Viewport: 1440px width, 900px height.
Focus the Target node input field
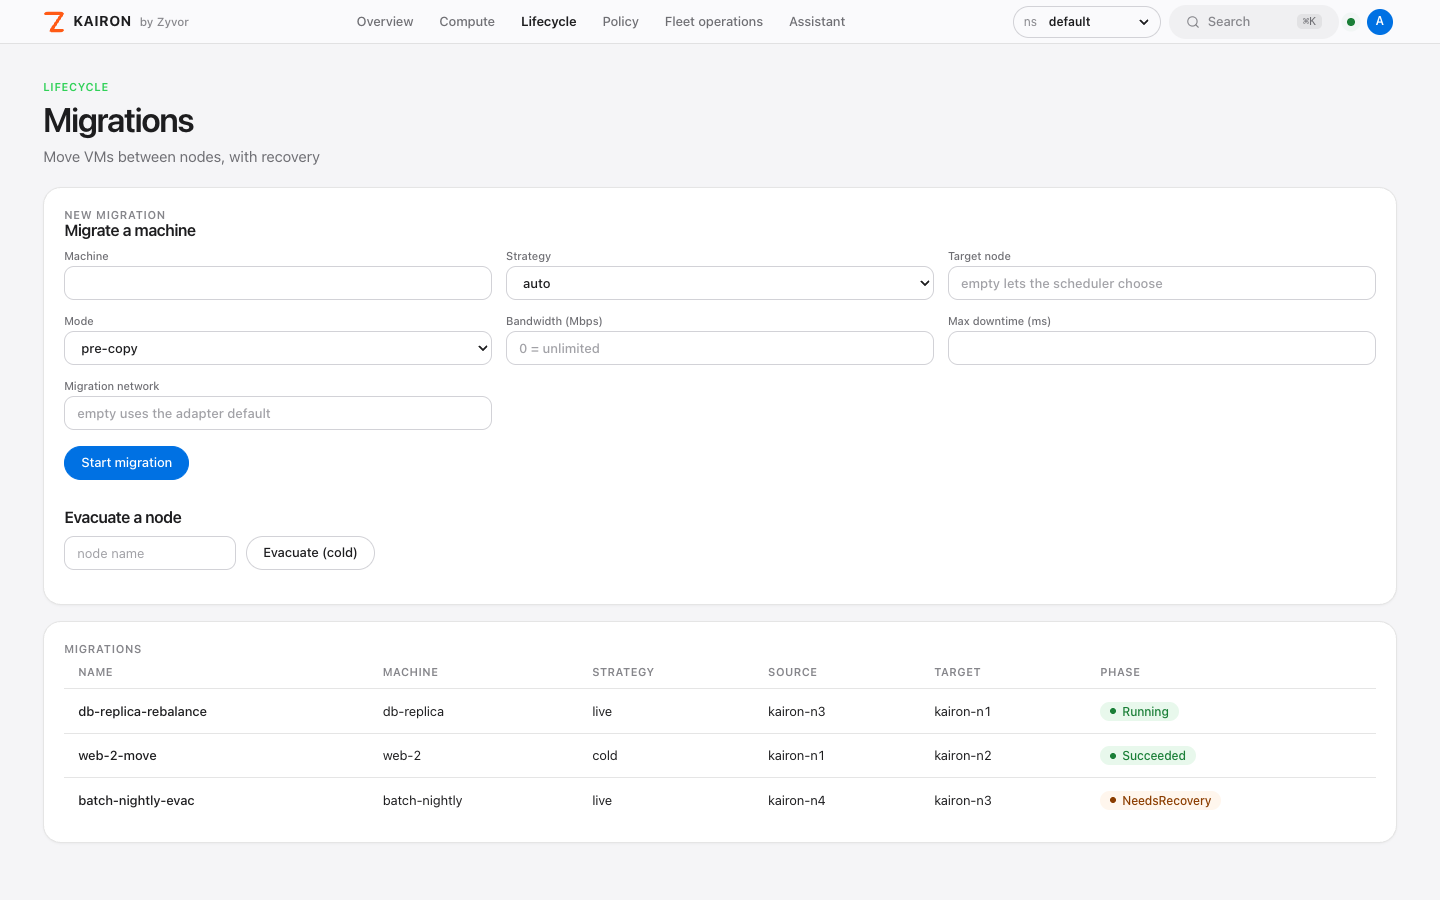(1162, 283)
